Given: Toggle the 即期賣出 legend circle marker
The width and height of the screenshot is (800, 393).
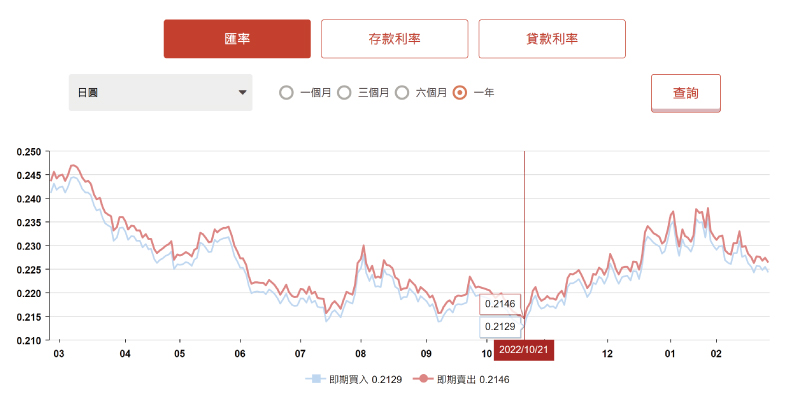Looking at the screenshot, I should click(x=424, y=379).
